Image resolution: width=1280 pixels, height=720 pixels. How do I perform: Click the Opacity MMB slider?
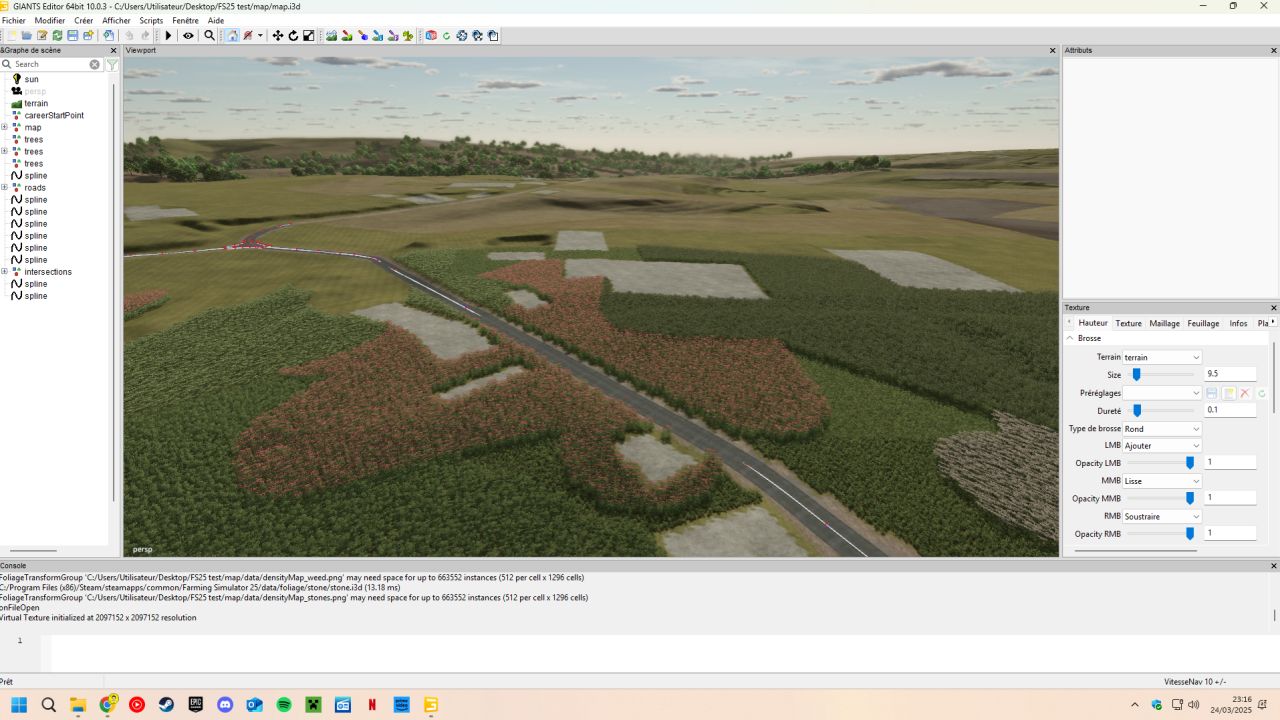tap(1160, 498)
